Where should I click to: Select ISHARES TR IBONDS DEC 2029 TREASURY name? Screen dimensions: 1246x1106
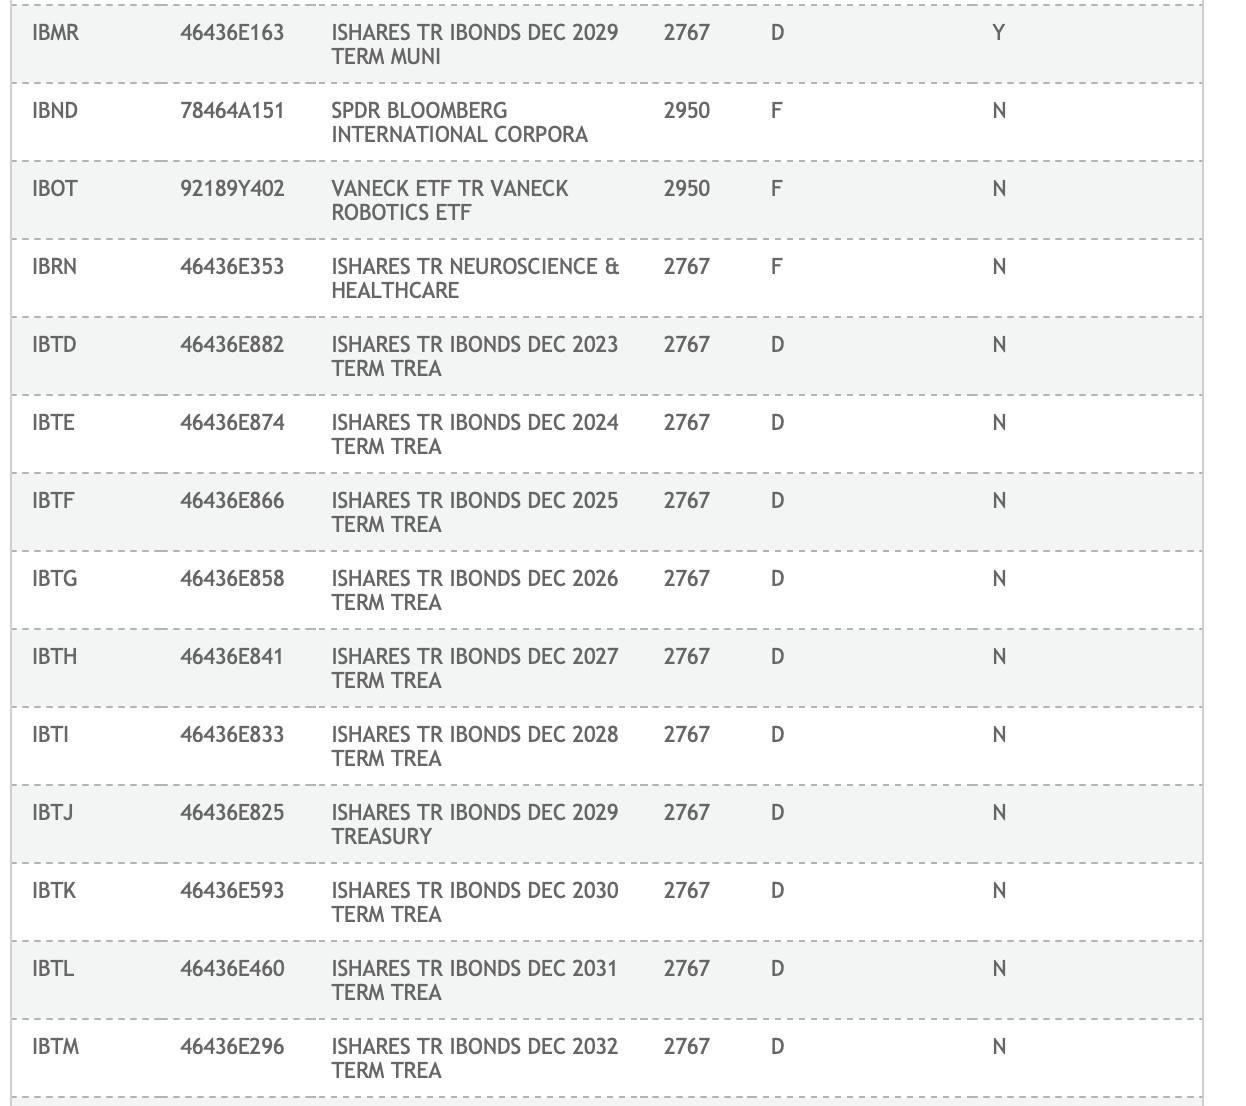click(475, 824)
